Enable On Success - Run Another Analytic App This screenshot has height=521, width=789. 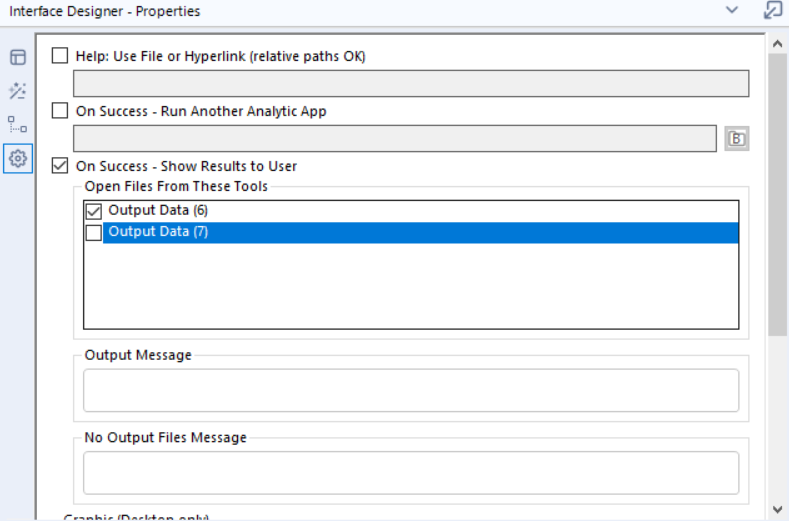point(60,111)
